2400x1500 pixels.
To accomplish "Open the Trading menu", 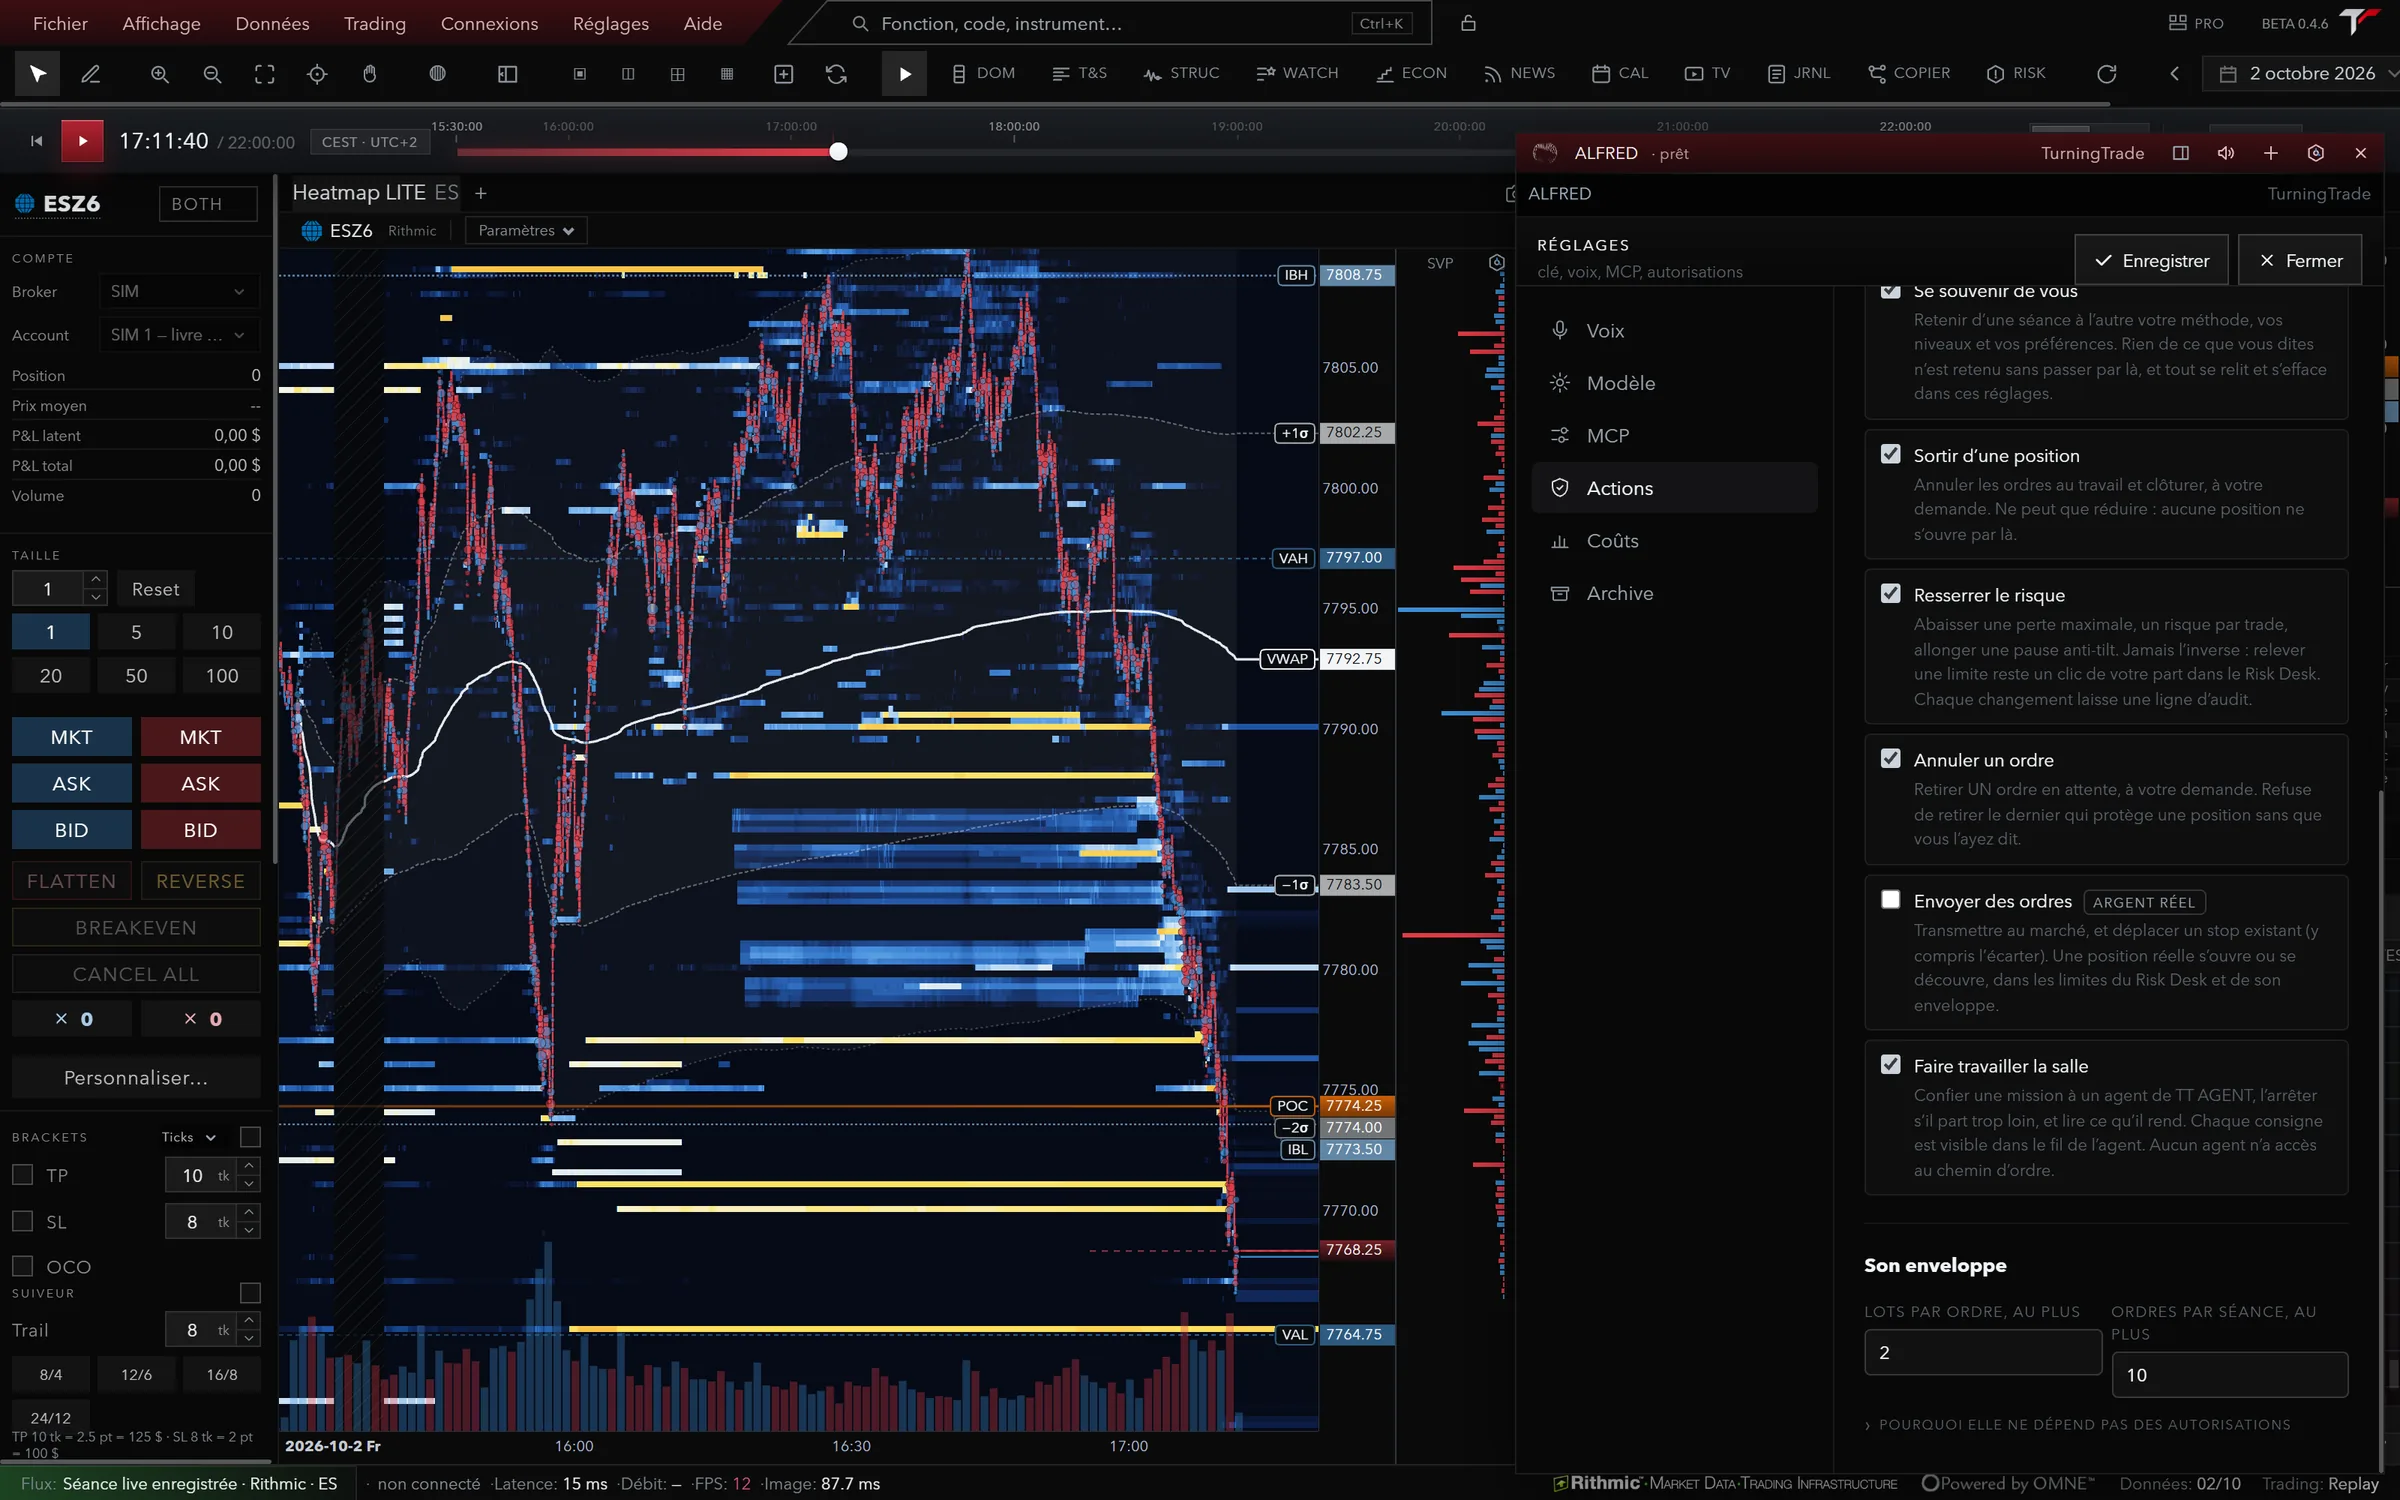I will coord(375,23).
